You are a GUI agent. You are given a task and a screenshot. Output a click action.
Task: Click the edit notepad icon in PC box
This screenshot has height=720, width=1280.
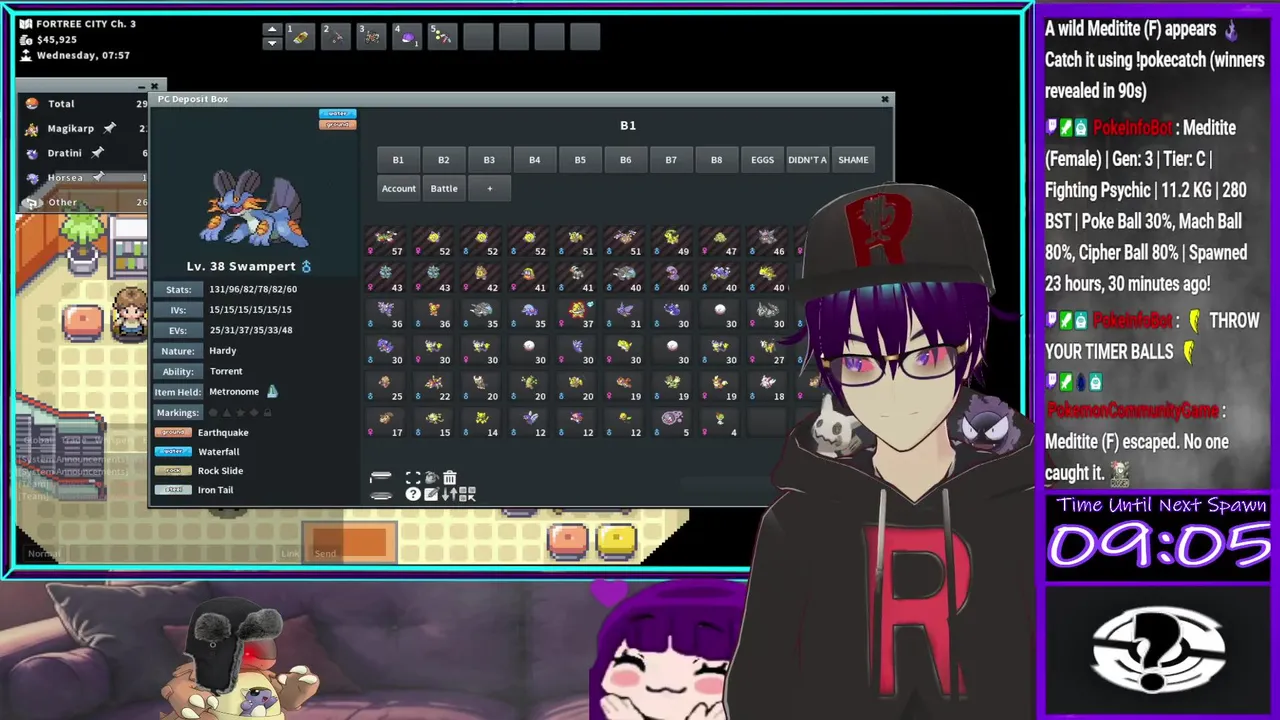(431, 494)
